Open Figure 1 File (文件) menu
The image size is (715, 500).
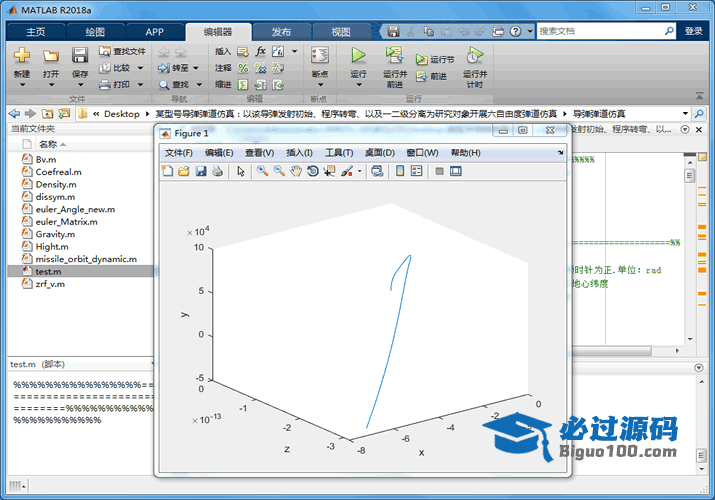179,153
